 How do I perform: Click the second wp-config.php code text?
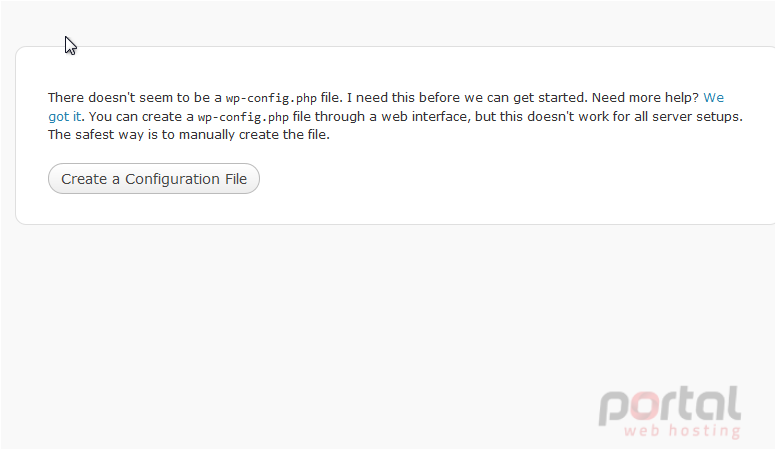(243, 117)
